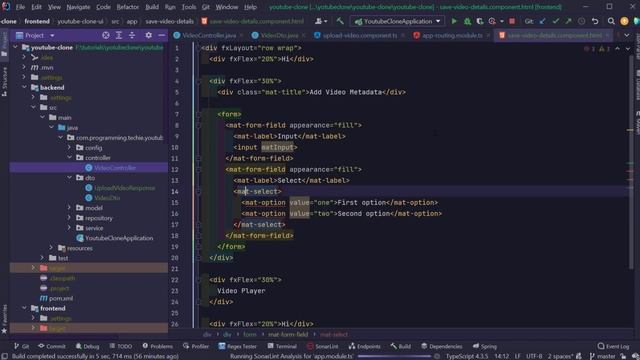Switch to upload-video.component.ts tab
The image size is (640, 360).
359,36
